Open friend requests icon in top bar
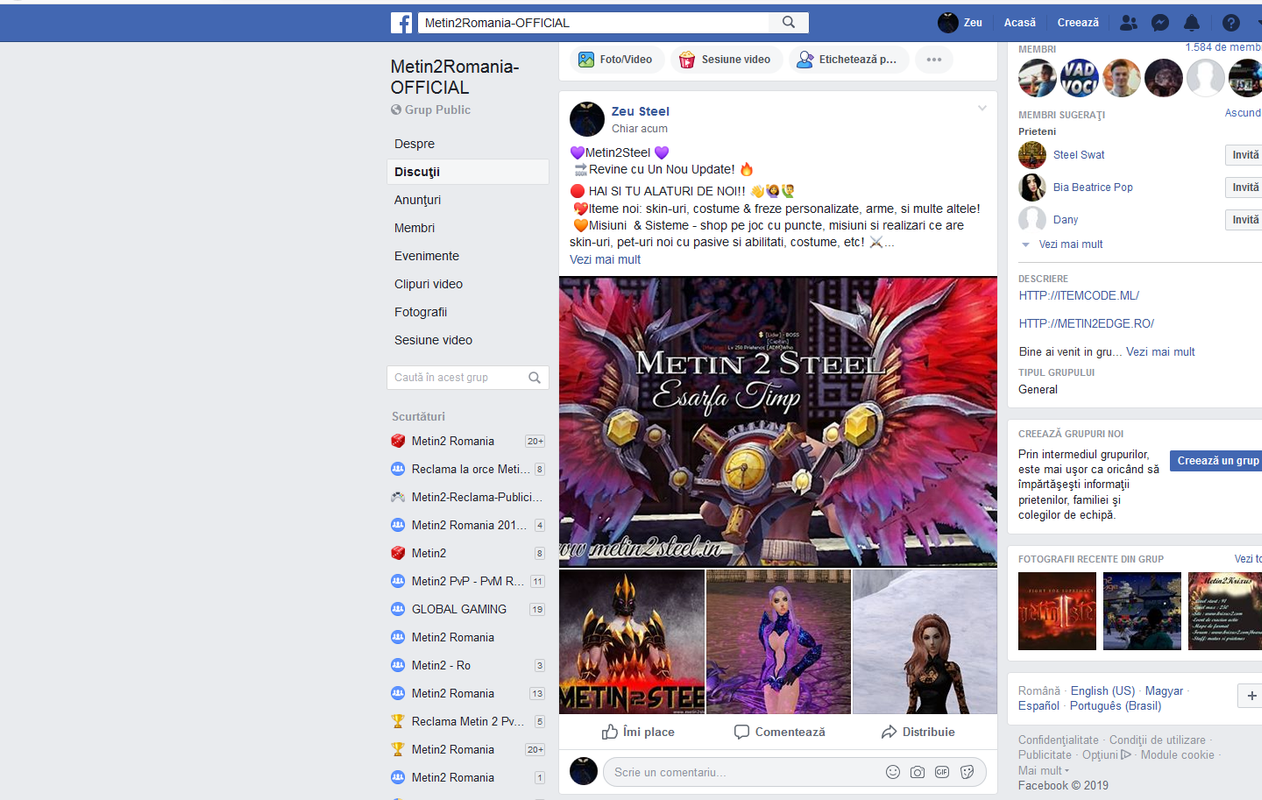Viewport: 1262px width, 800px height. [x=1129, y=22]
